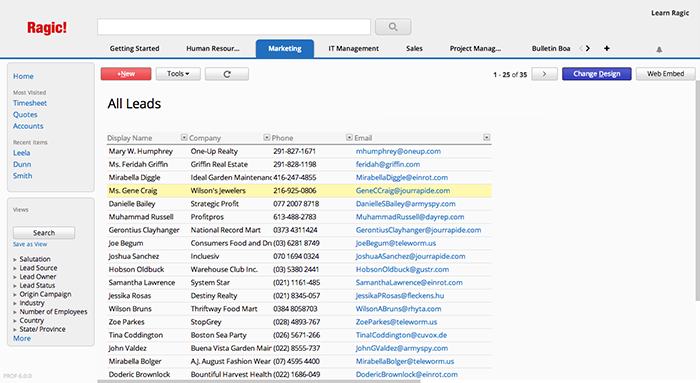Click GeneCCraig@jourrapide.com email
The image size is (700, 383).
[x=403, y=191]
